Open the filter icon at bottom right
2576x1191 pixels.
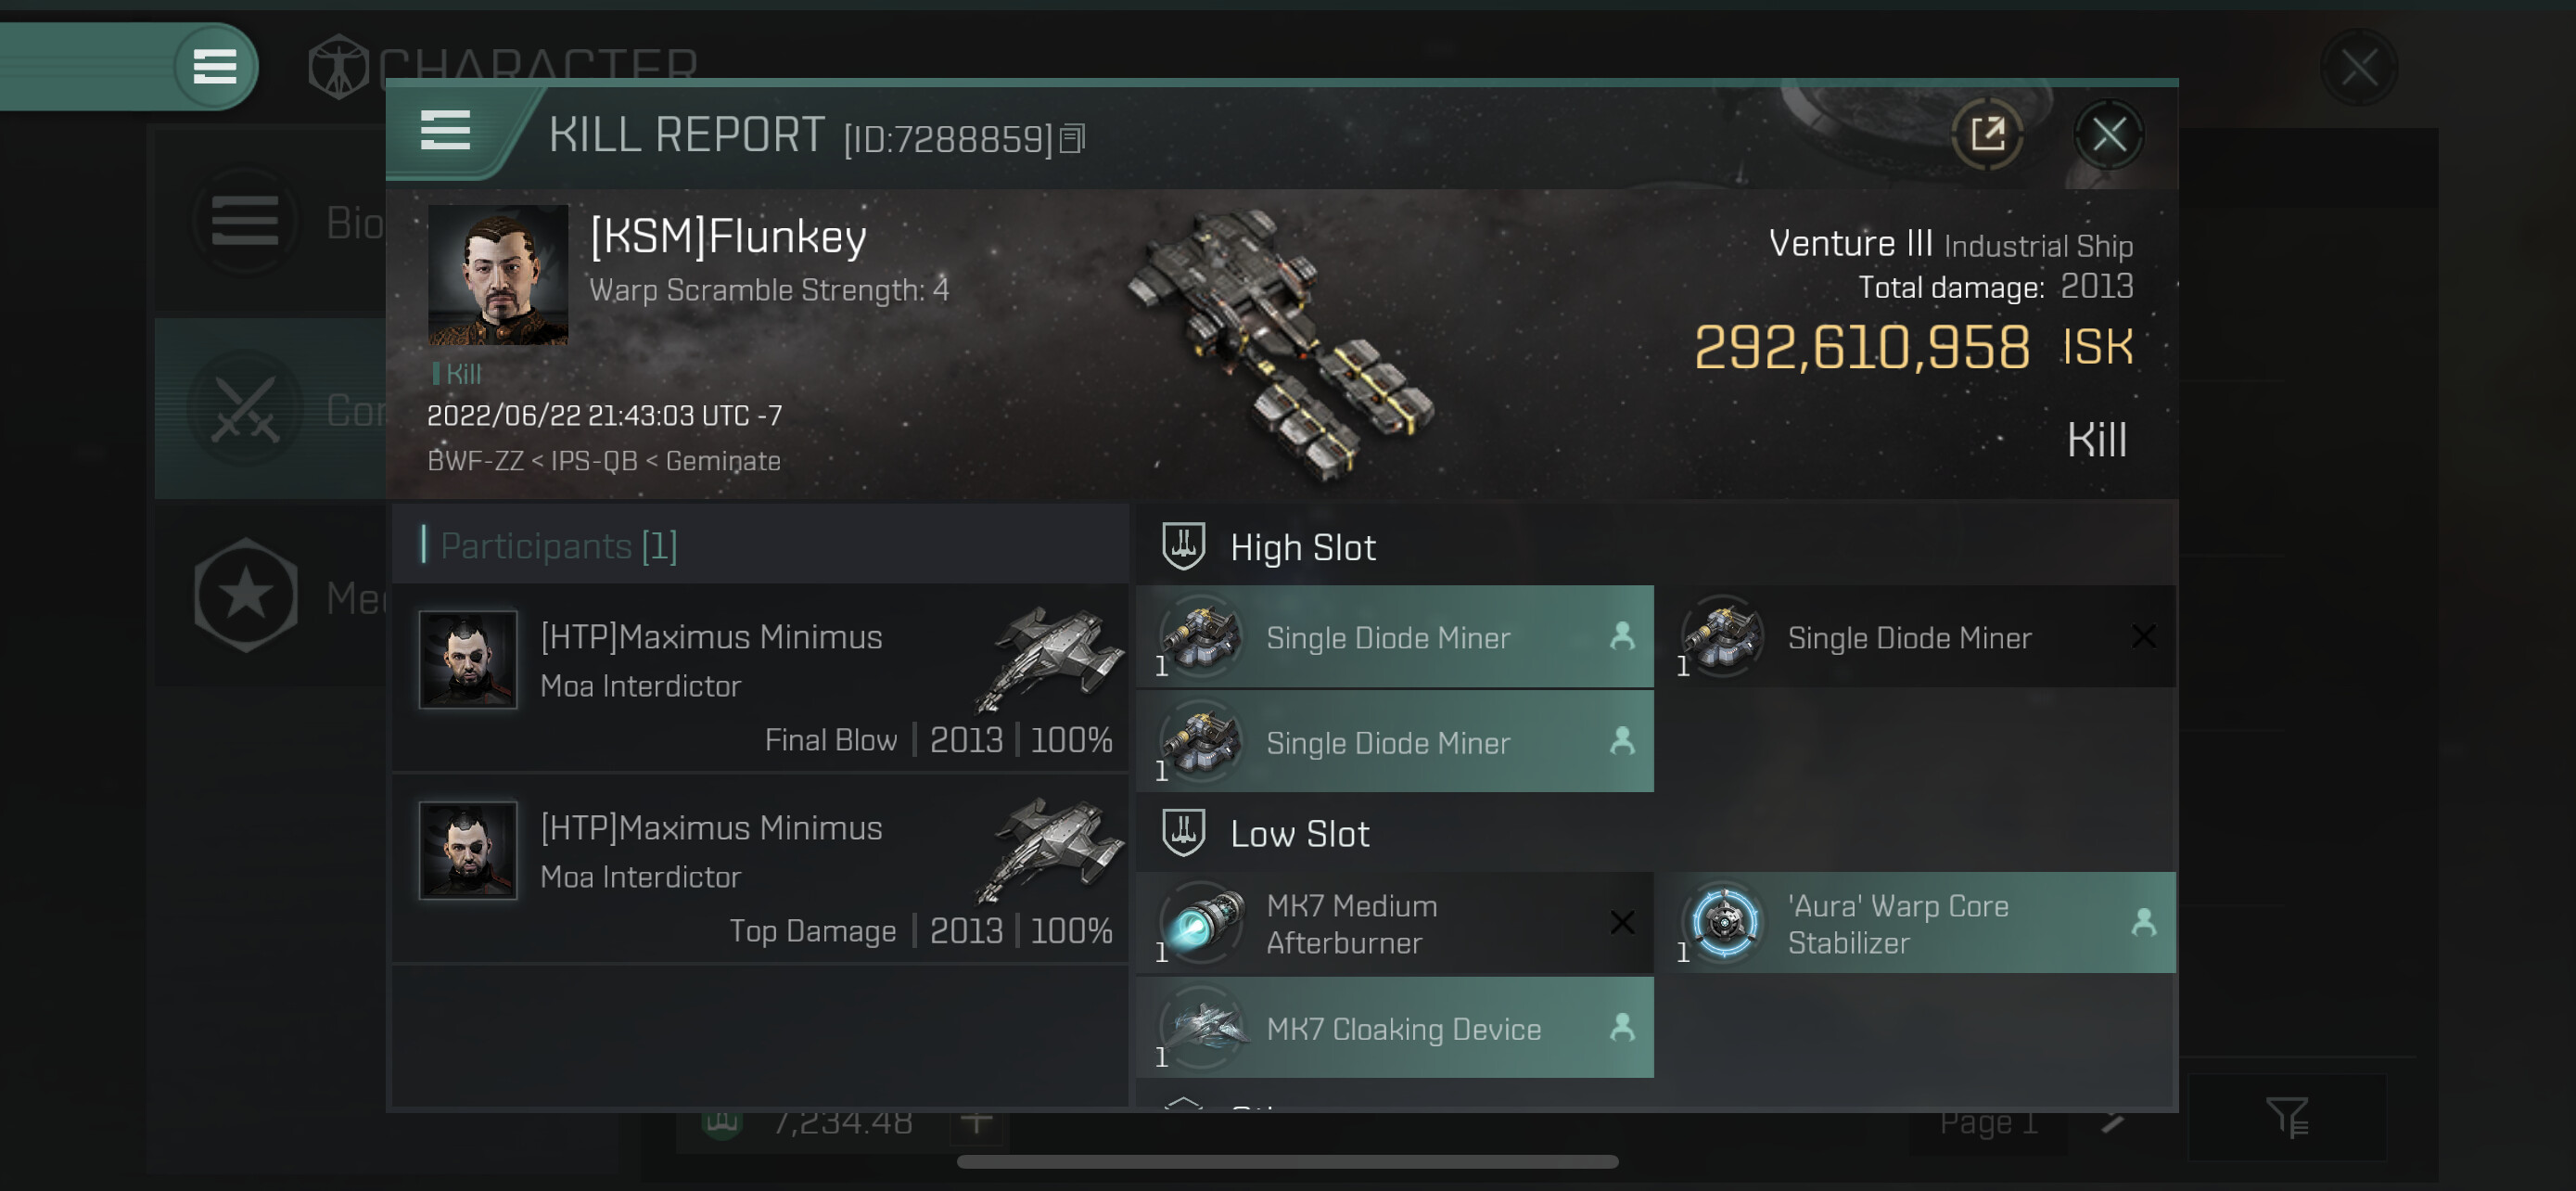click(x=2287, y=1117)
